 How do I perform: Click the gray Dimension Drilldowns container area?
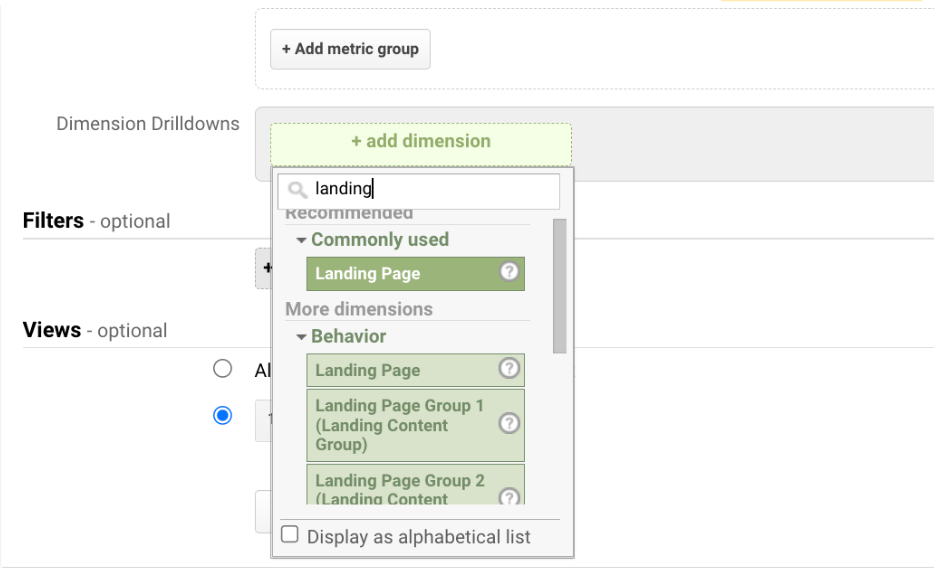click(750, 144)
